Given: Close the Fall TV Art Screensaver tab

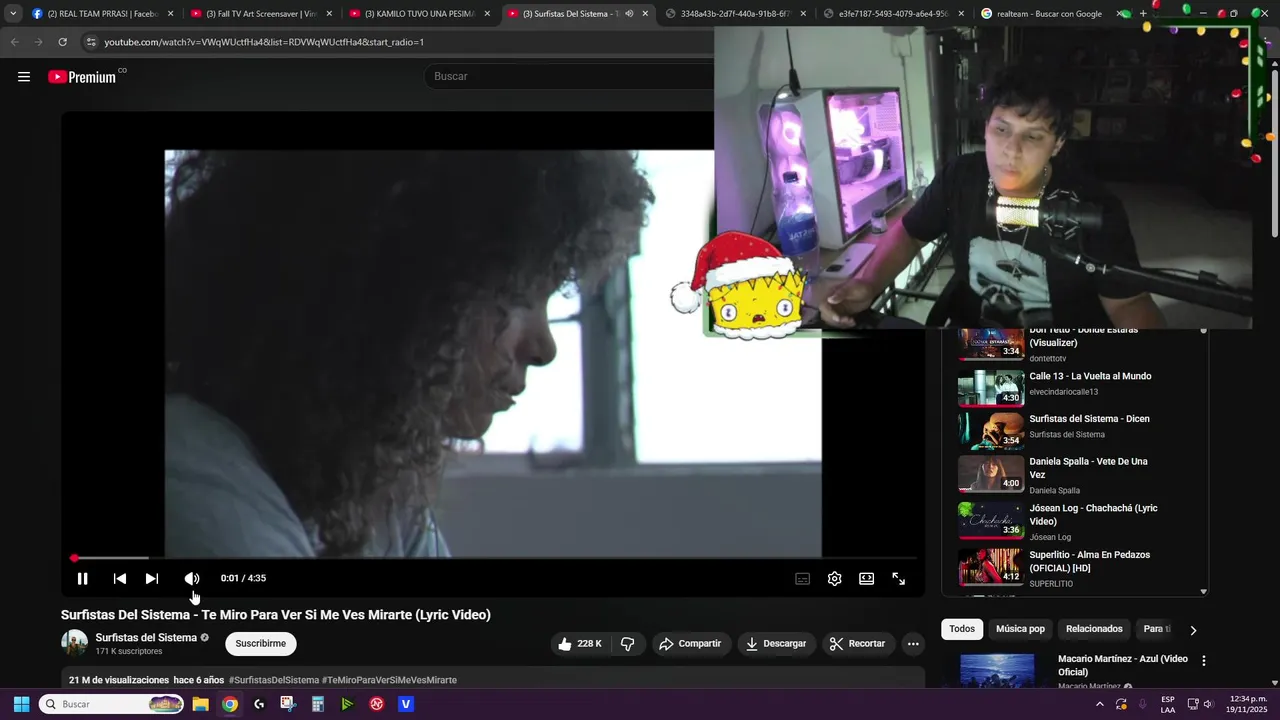Looking at the screenshot, I should coord(329,14).
